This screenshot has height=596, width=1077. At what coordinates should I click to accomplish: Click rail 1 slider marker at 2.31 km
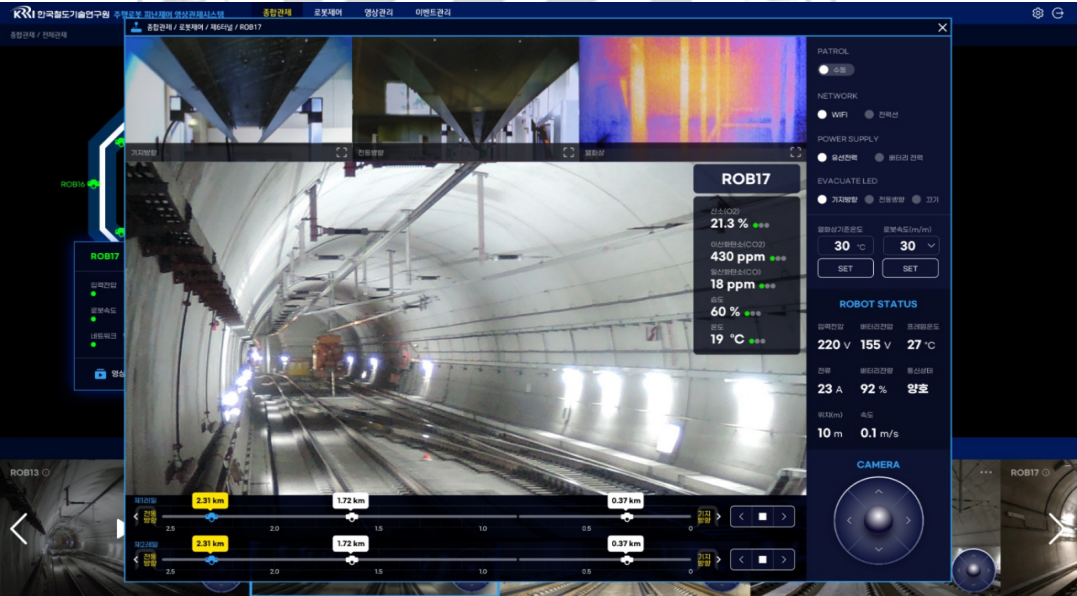point(212,517)
